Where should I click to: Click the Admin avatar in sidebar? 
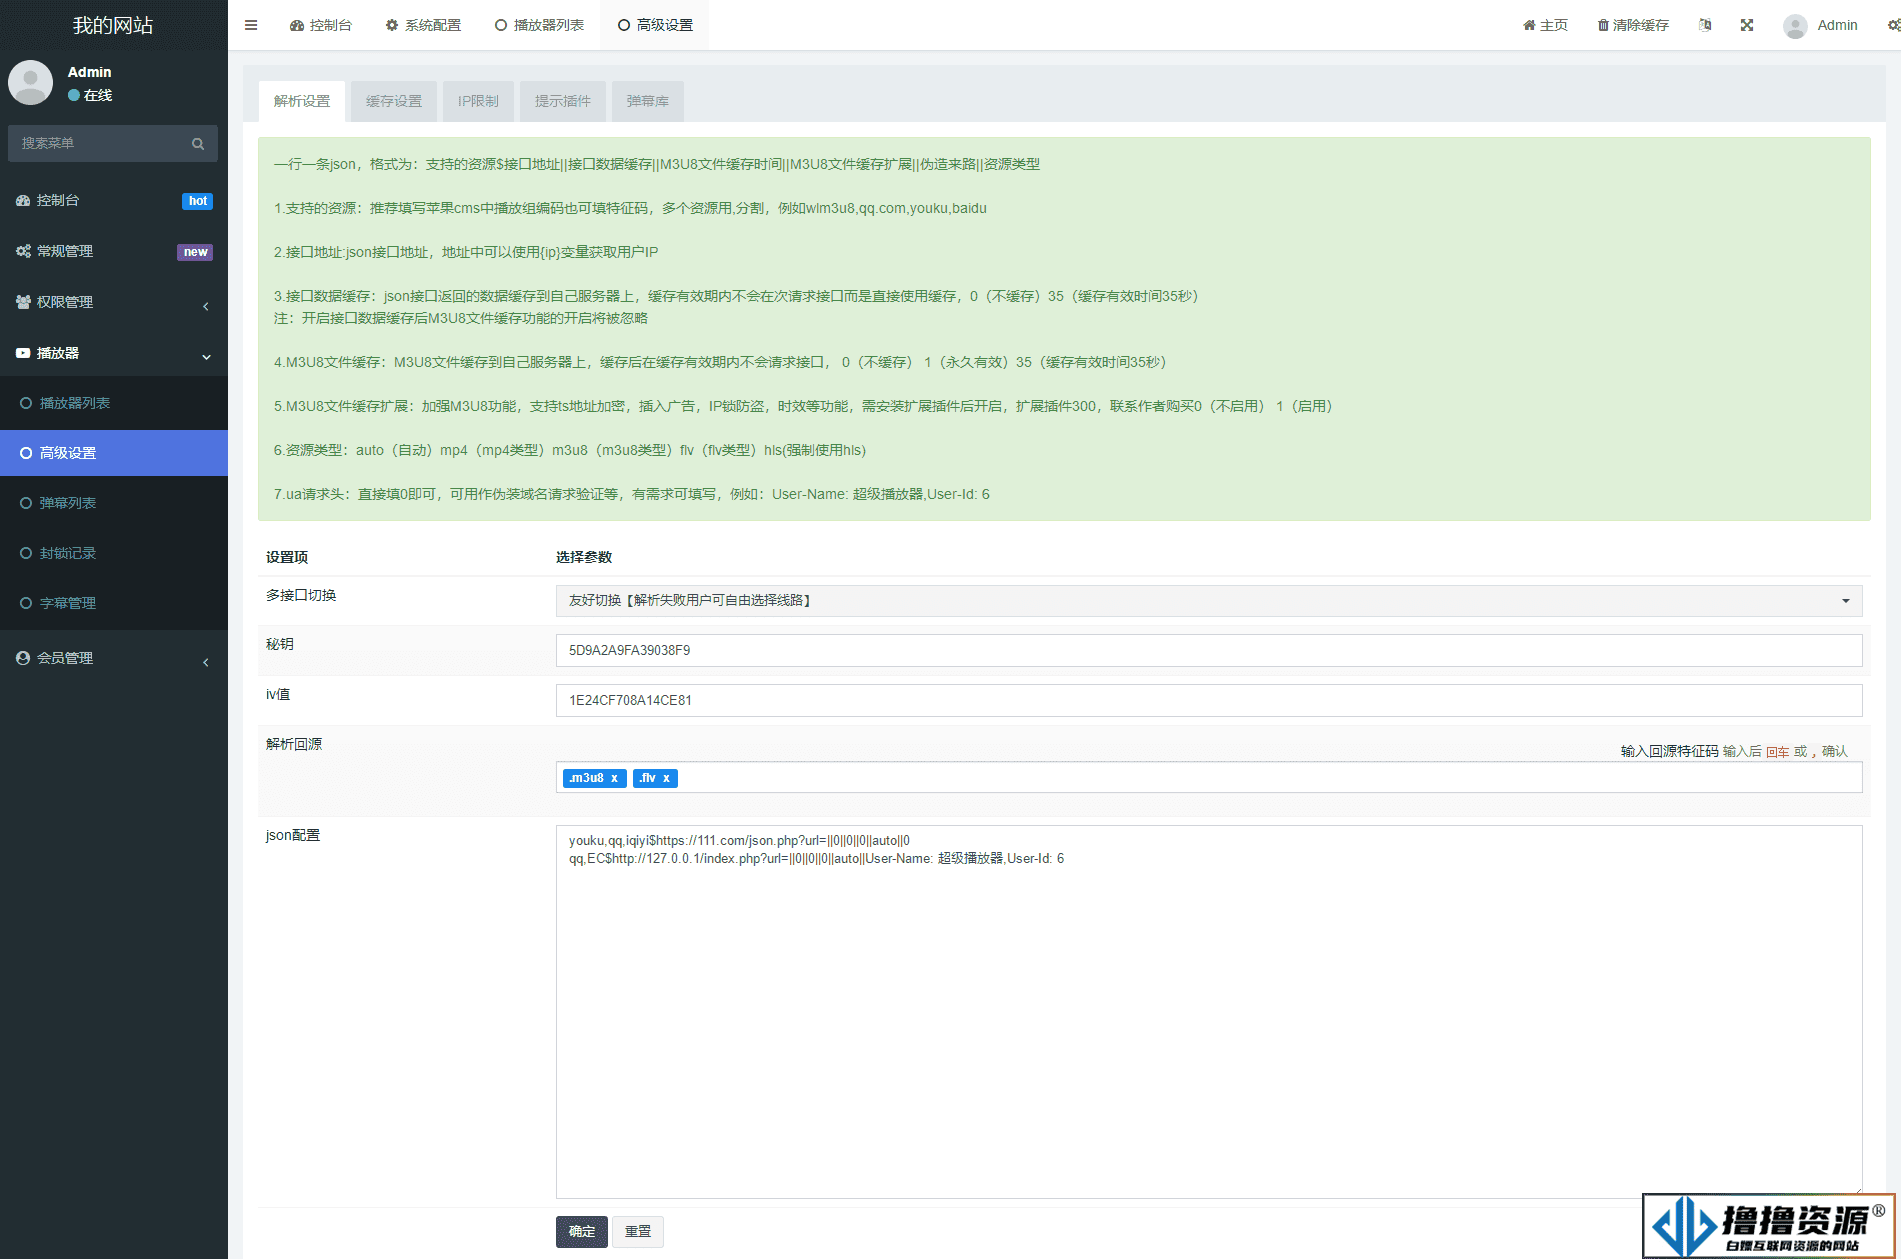coord(31,82)
